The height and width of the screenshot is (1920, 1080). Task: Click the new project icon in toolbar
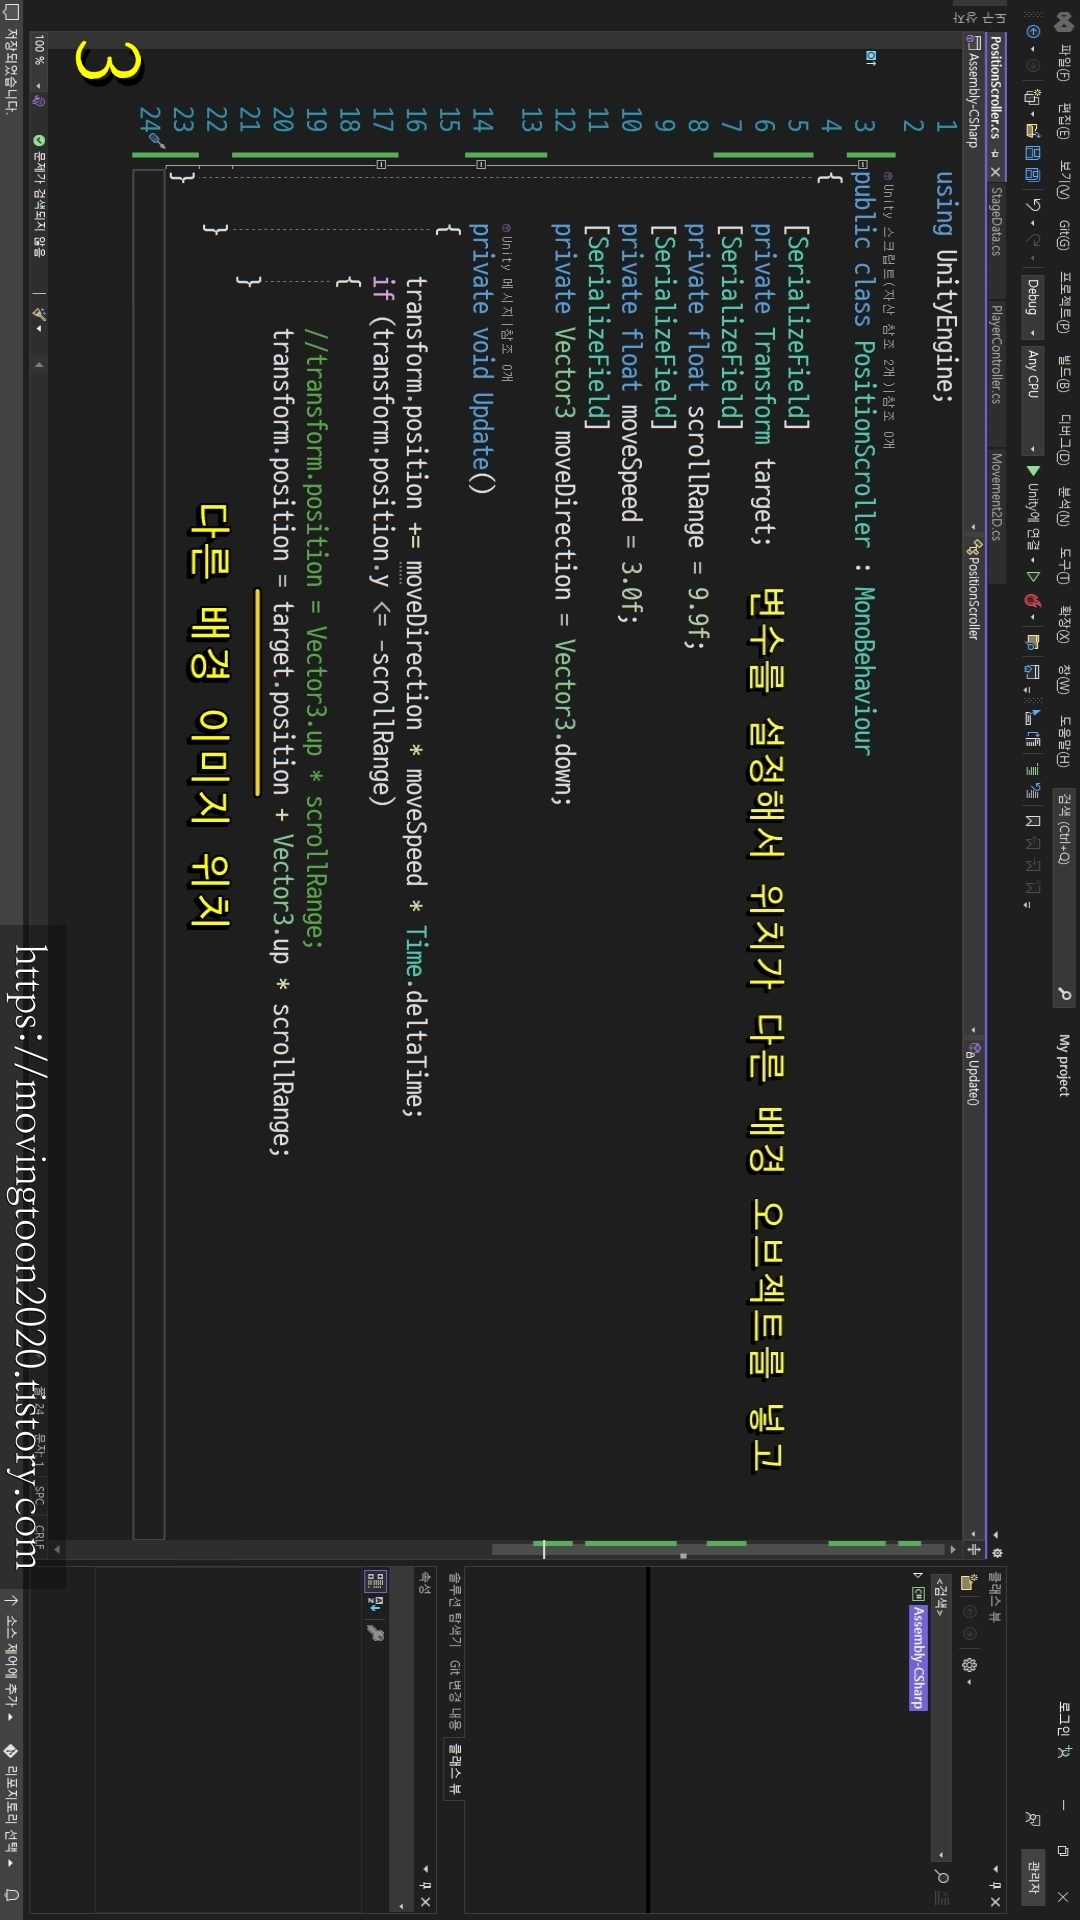pos(1032,96)
